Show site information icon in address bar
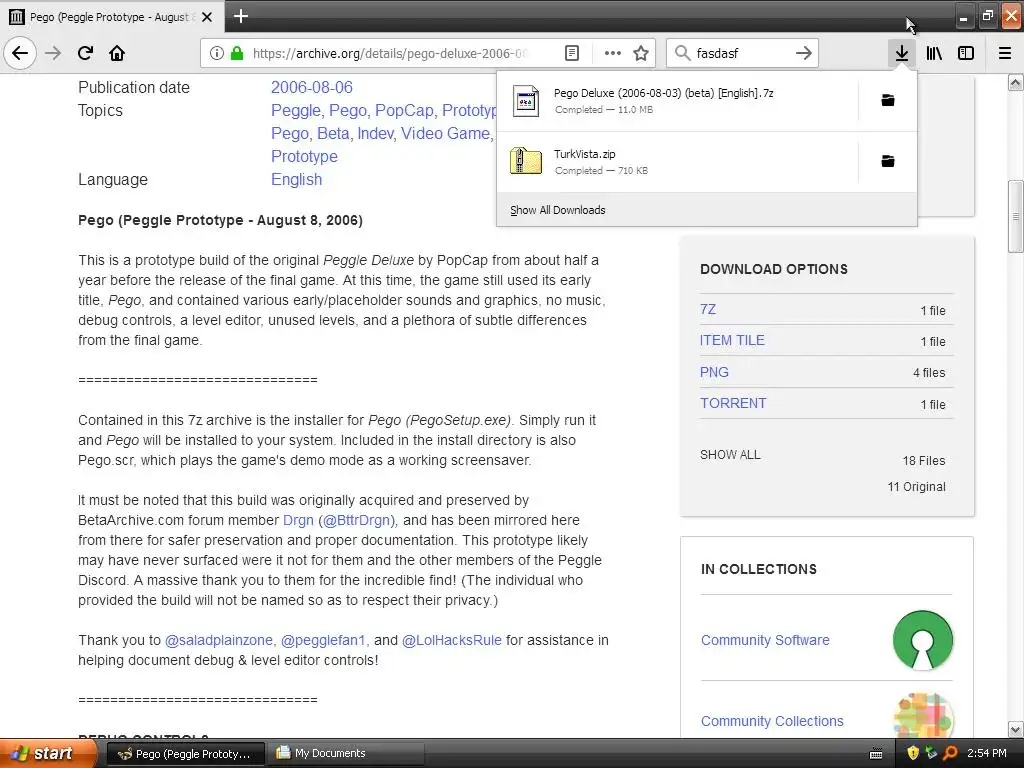 tap(217, 53)
